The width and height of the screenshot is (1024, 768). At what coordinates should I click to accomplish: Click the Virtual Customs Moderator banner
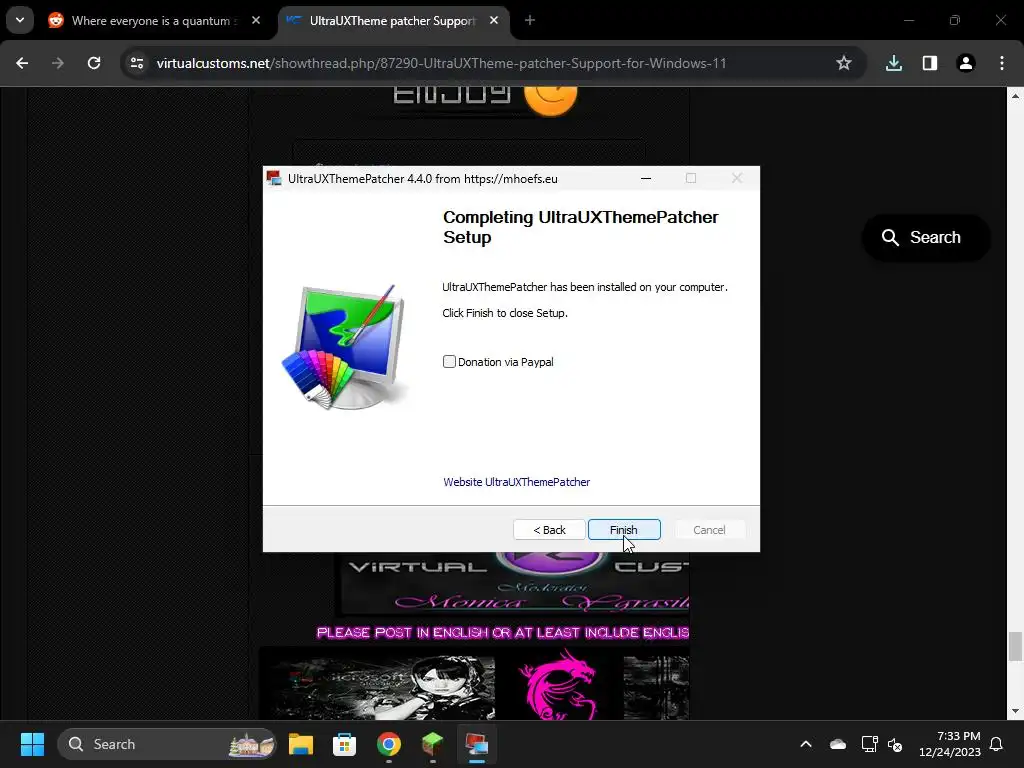(x=513, y=584)
